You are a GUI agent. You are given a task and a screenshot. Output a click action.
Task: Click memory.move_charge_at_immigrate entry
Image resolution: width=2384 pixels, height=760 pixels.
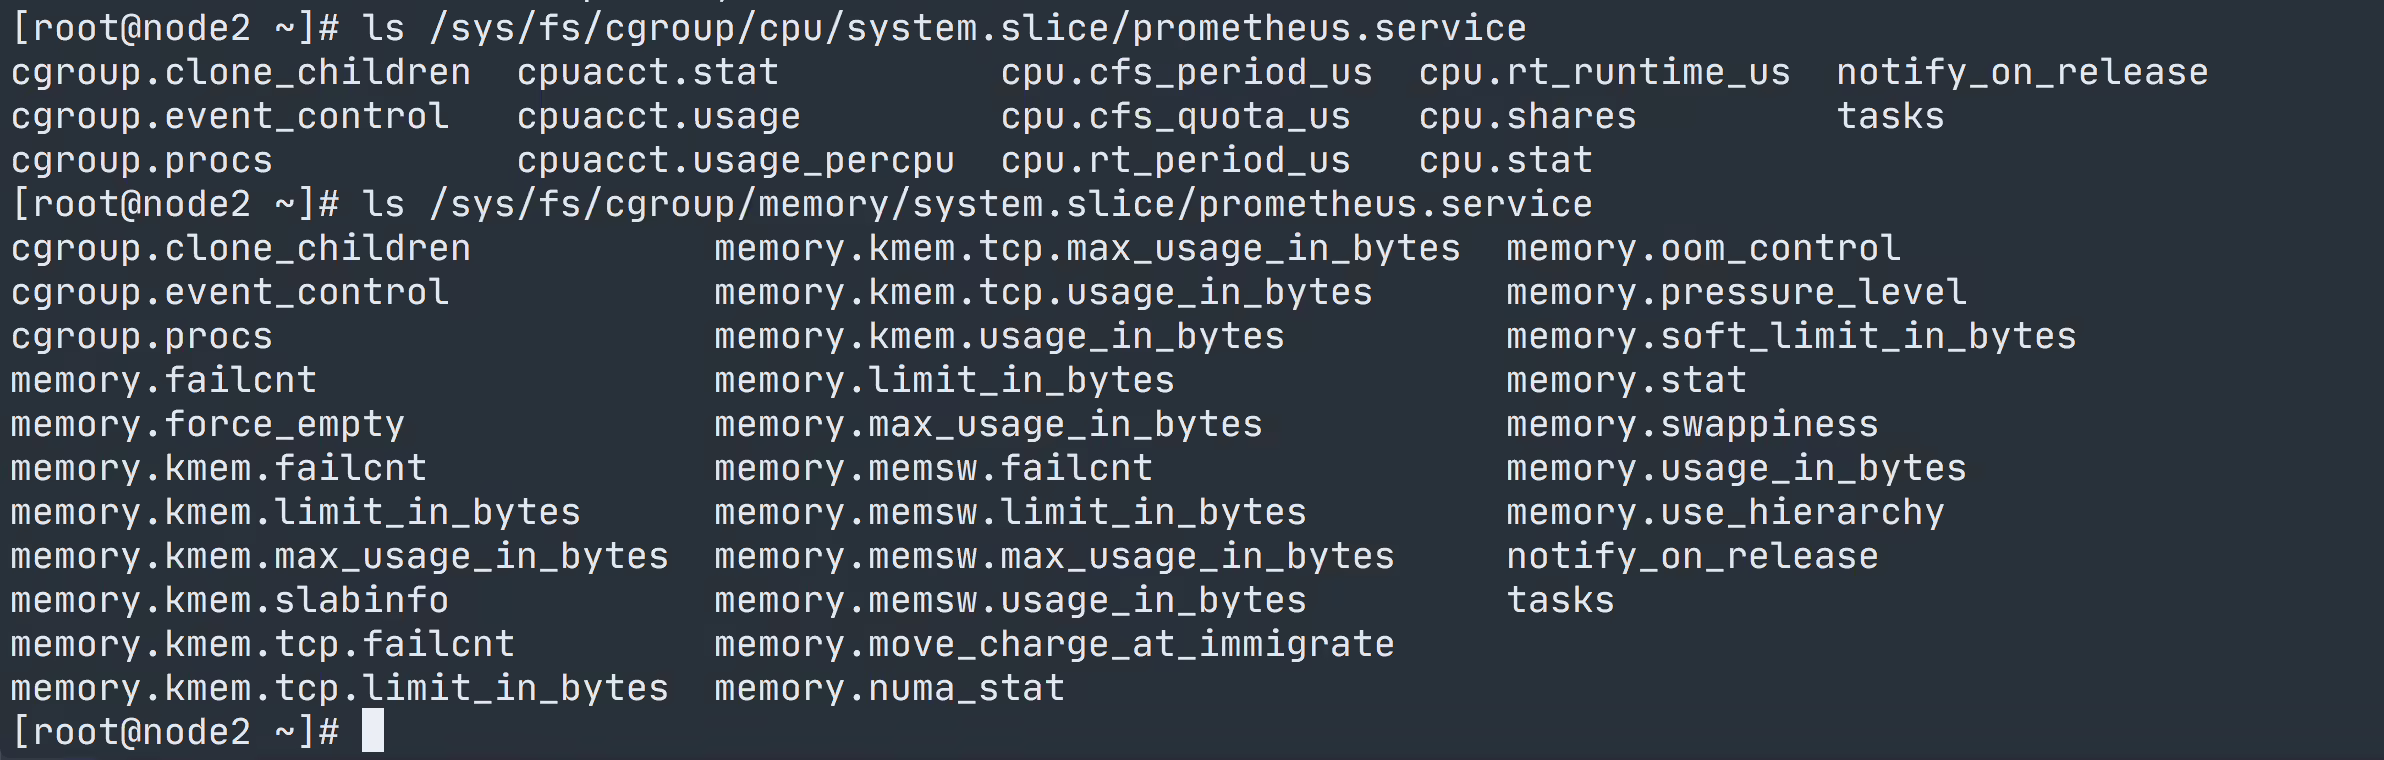click(x=1054, y=645)
